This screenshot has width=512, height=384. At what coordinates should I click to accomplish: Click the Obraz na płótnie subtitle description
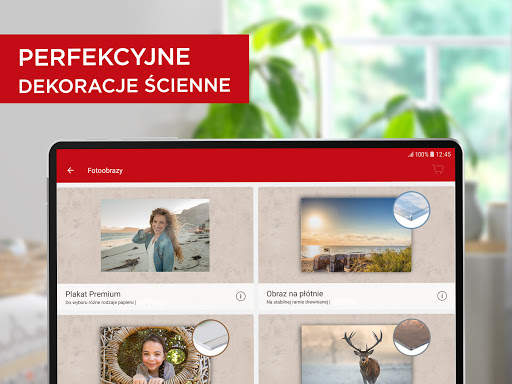click(298, 302)
